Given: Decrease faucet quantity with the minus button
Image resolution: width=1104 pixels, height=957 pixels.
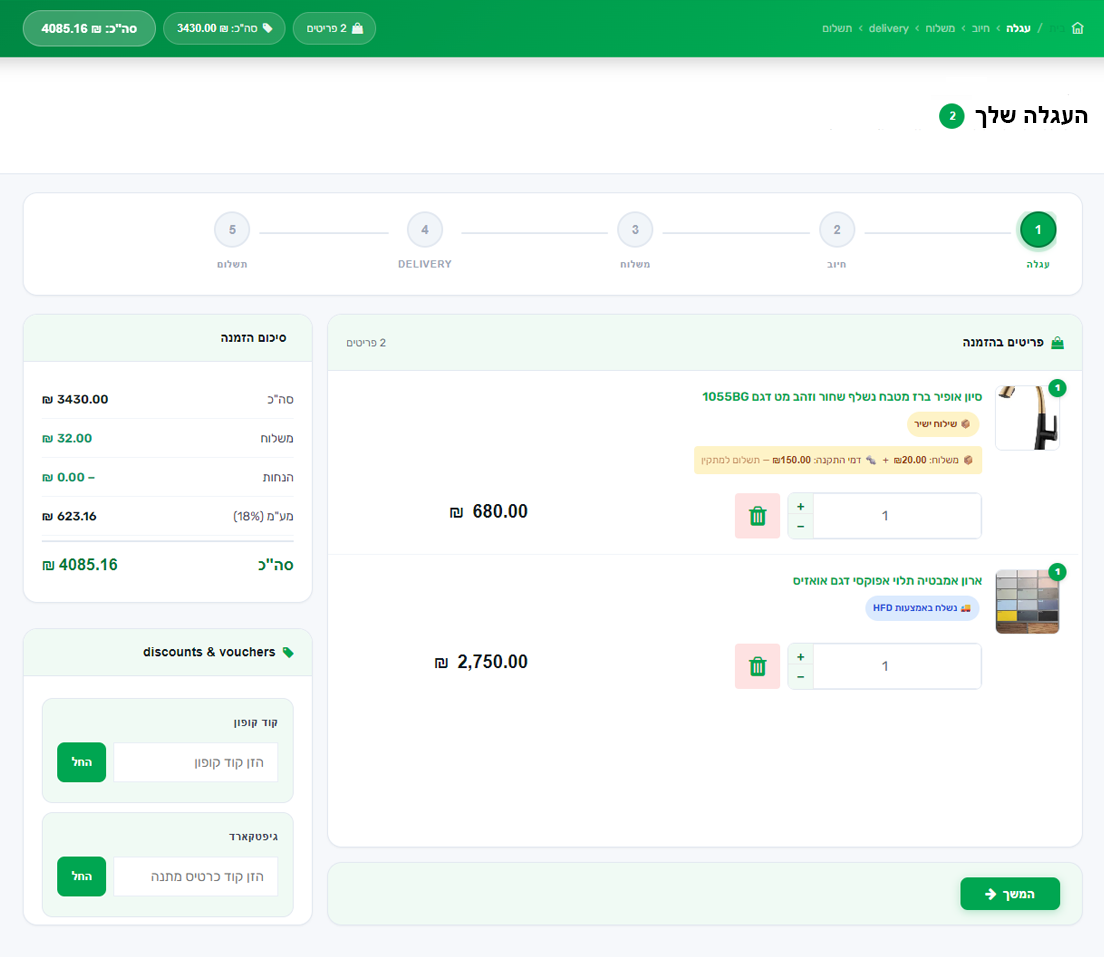Looking at the screenshot, I should click(800, 527).
